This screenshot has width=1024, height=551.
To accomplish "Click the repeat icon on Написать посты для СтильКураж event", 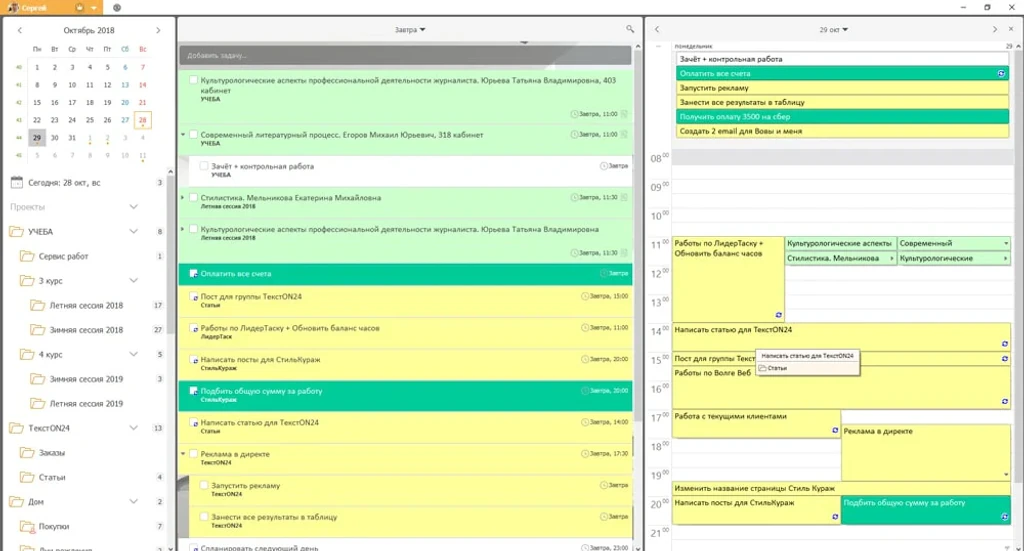I will [835, 516].
